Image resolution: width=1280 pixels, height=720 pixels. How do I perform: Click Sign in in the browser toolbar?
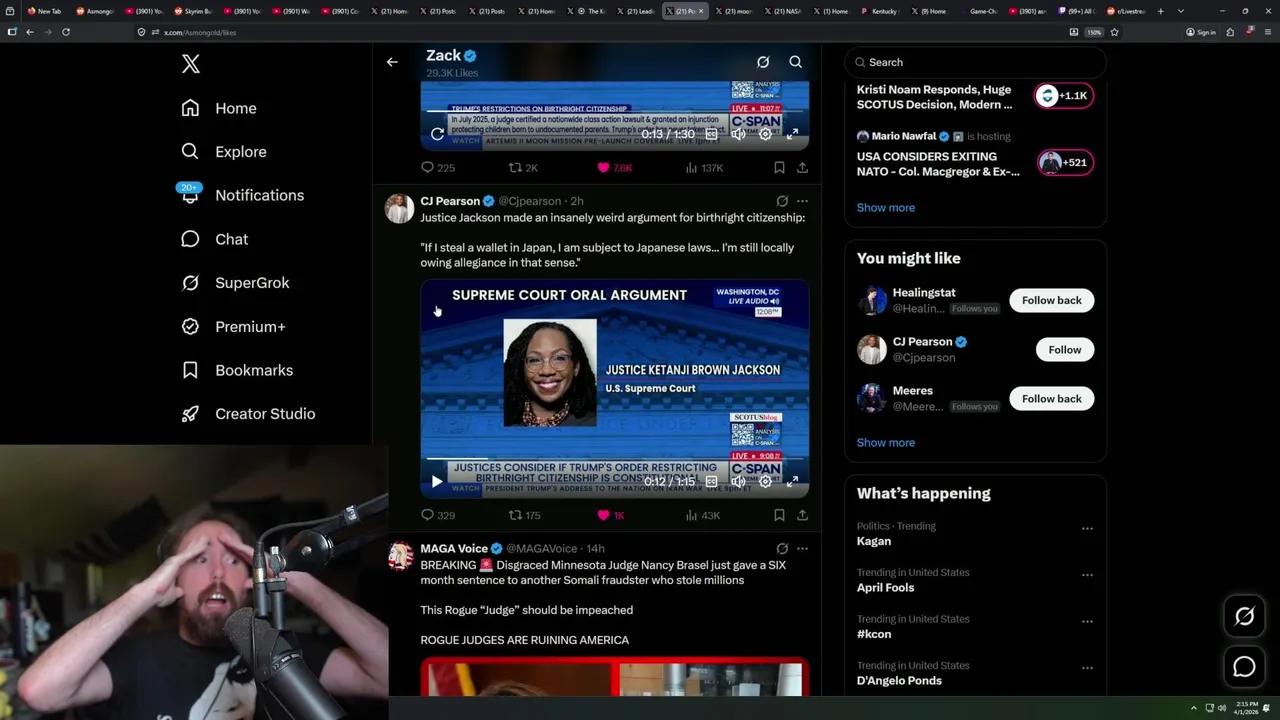1201,32
